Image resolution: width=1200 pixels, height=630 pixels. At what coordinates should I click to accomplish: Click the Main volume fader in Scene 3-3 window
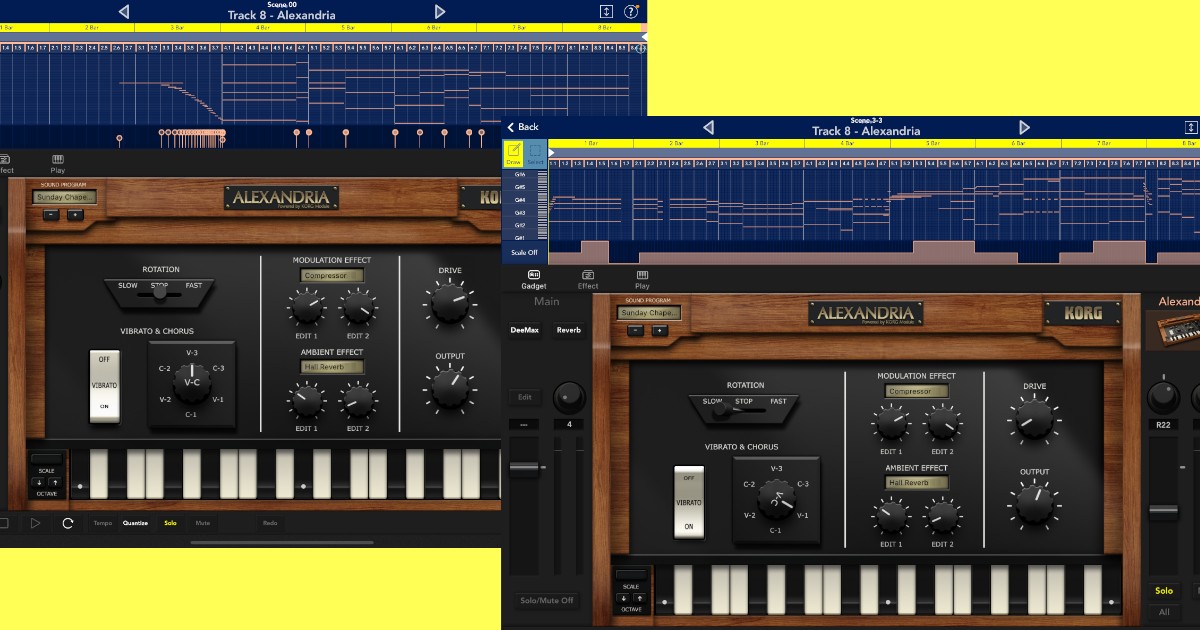pos(525,467)
